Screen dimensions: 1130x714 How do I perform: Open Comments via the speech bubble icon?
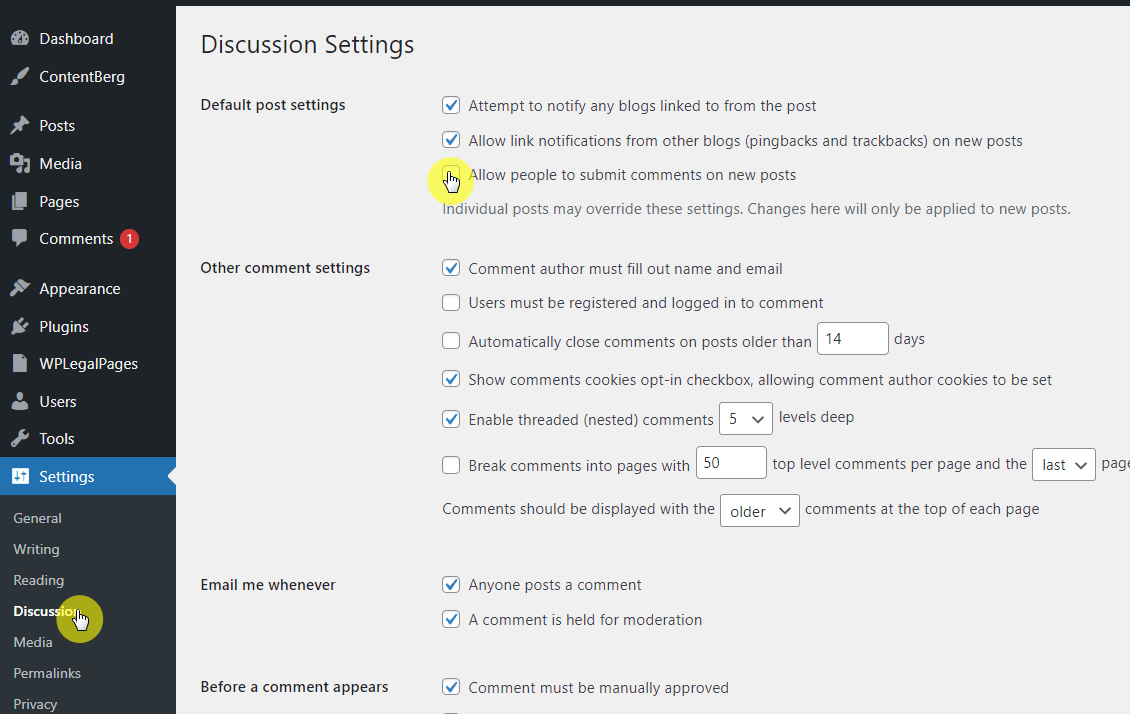(22, 238)
